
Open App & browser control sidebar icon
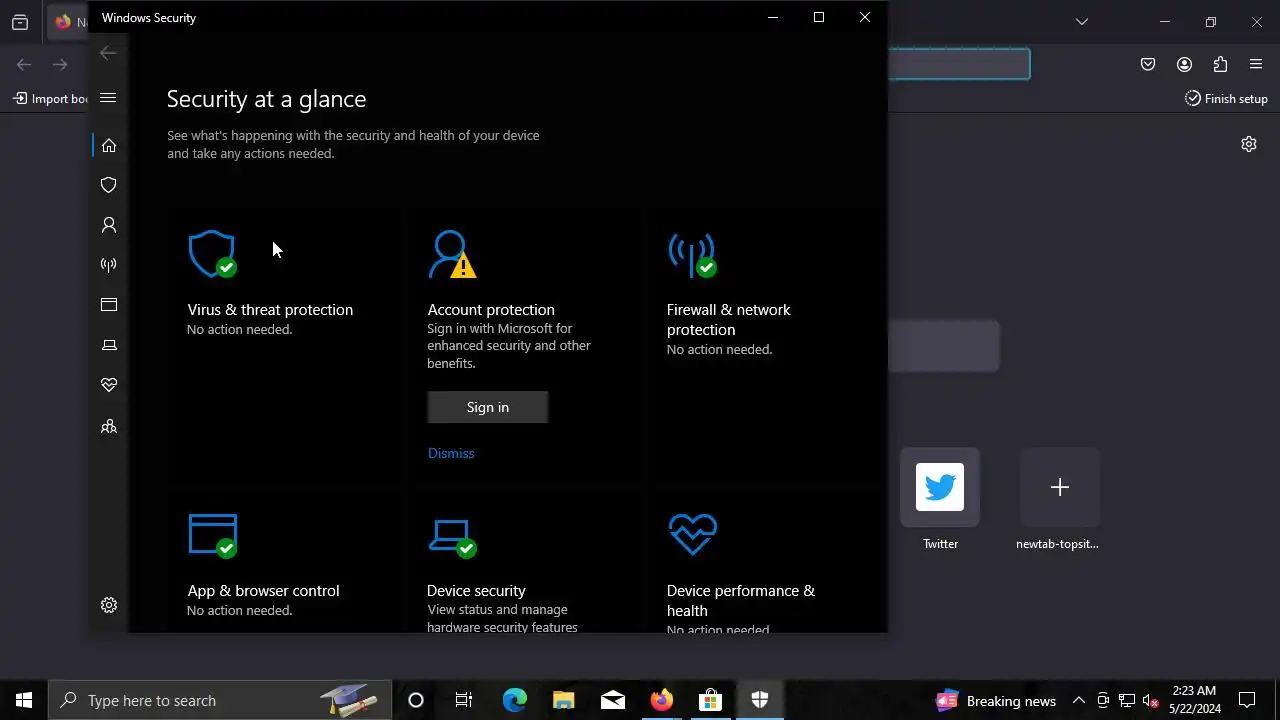(x=109, y=305)
